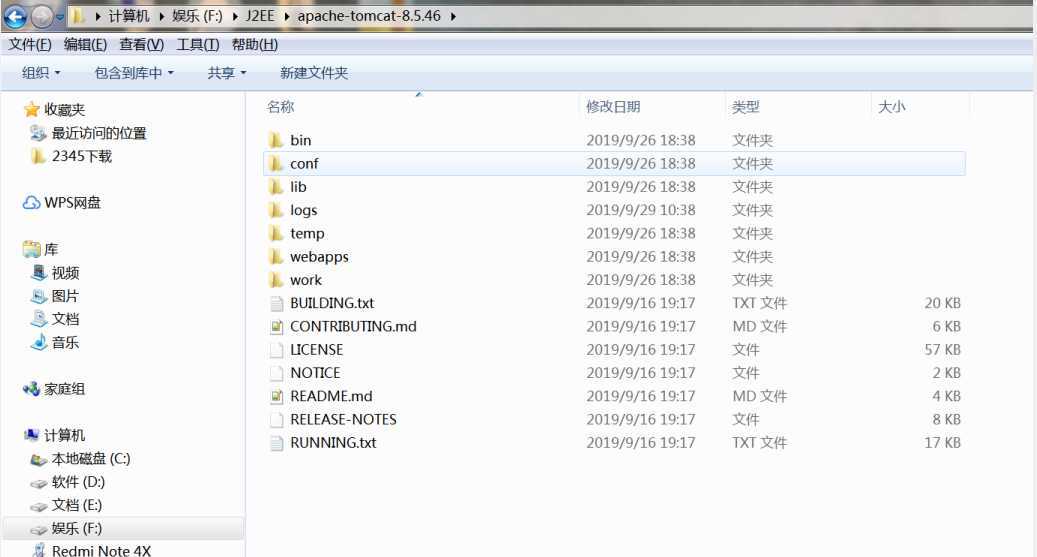Open the 包含到库中 dropdown in the toolbar

pyautogui.click(x=134, y=73)
